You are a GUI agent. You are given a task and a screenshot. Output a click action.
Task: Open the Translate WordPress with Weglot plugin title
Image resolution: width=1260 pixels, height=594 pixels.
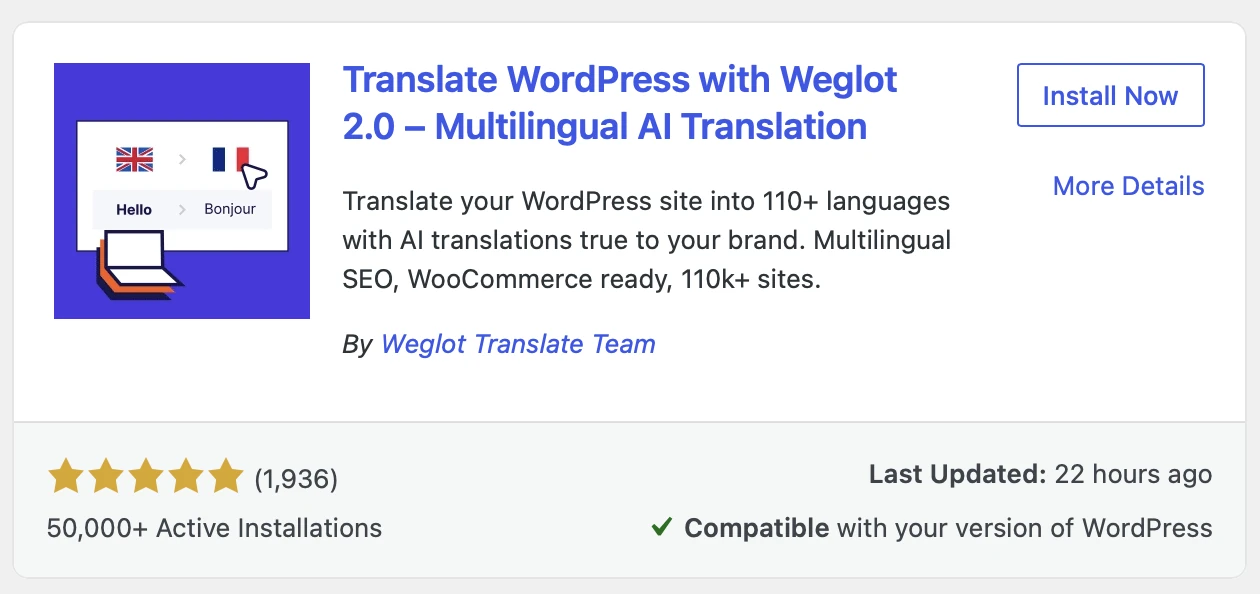tap(620, 103)
